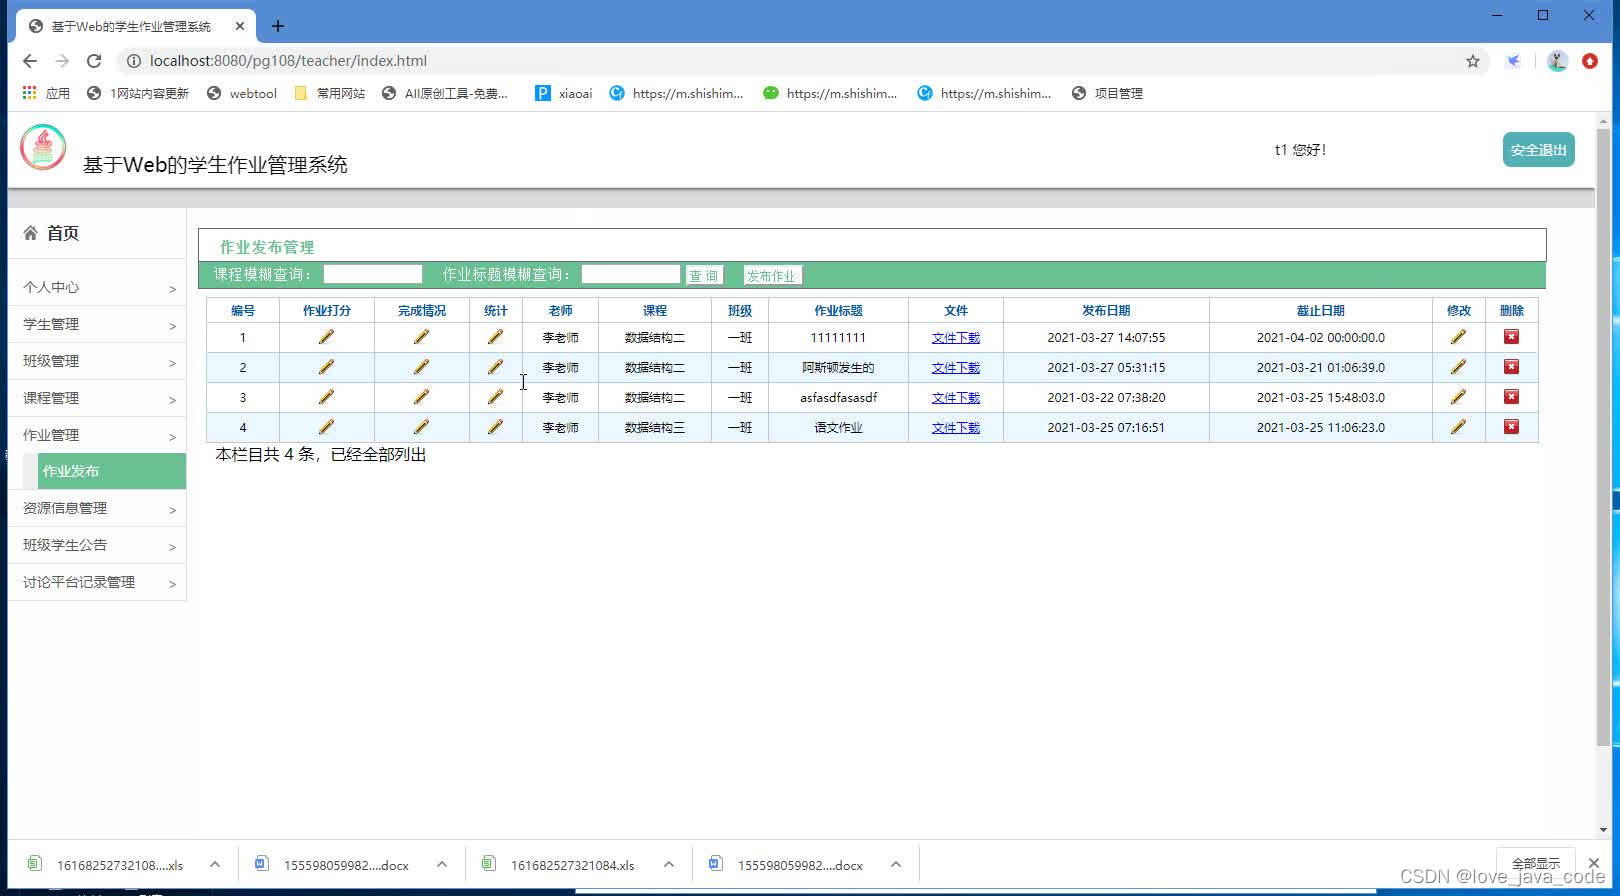Edit assignment 阿斯顿发生的 with modify pencil
This screenshot has width=1620, height=896.
point(1458,367)
